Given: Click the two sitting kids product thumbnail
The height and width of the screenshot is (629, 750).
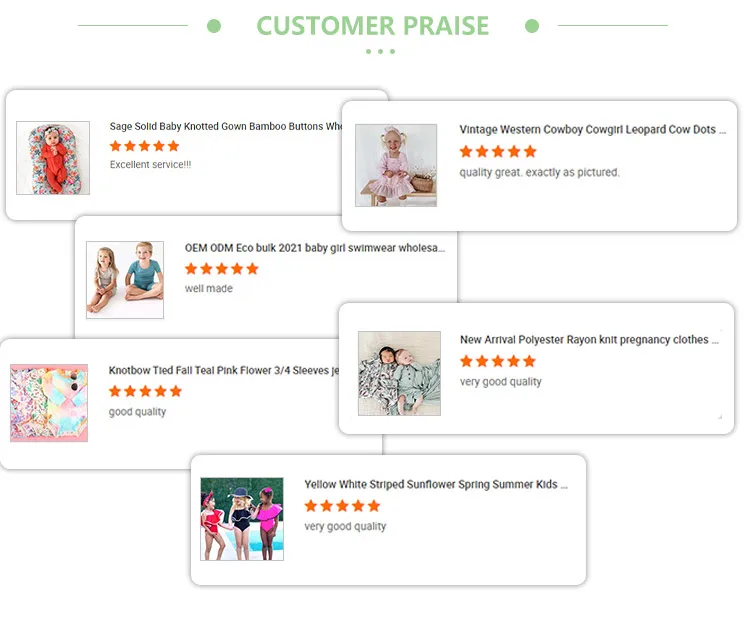Looking at the screenshot, I should 125,280.
